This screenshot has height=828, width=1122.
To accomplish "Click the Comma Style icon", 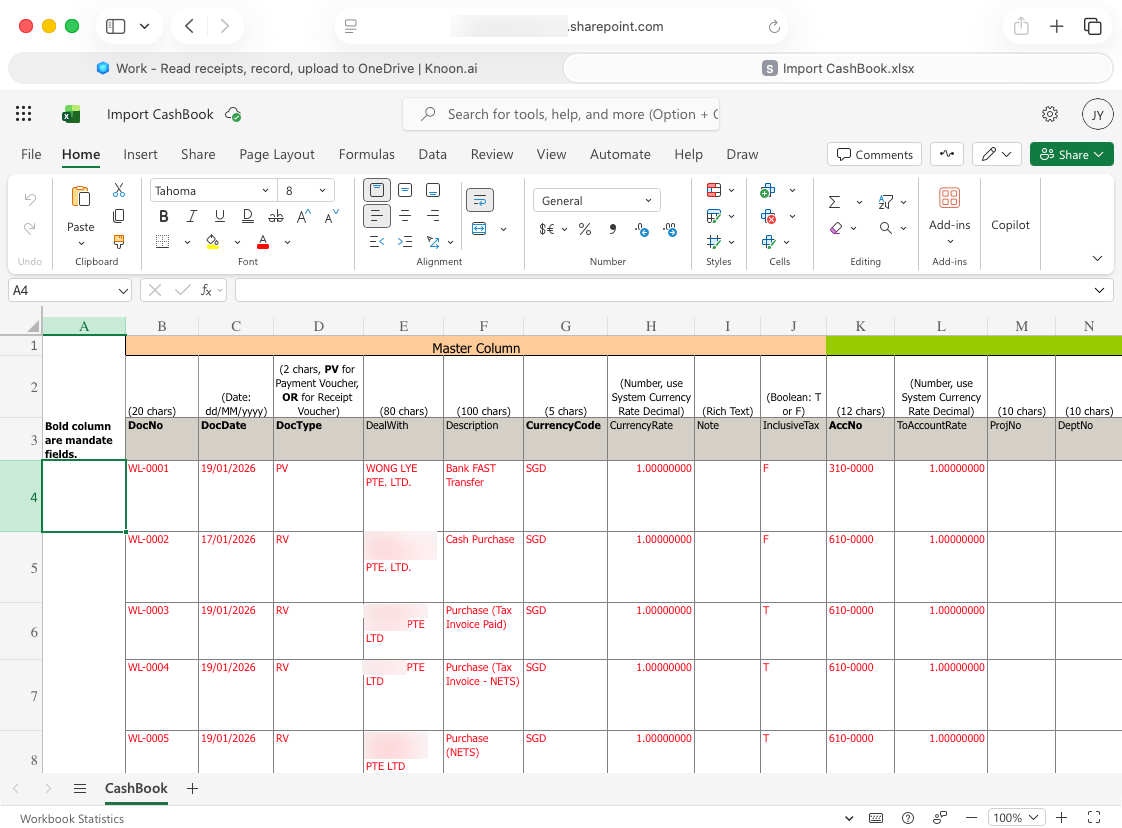I will (613, 229).
